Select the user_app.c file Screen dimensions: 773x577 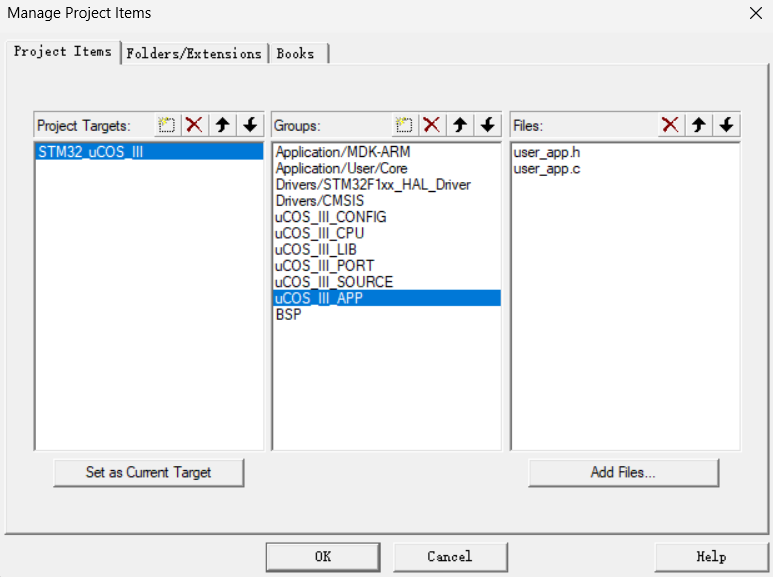pyautogui.click(x=625, y=169)
